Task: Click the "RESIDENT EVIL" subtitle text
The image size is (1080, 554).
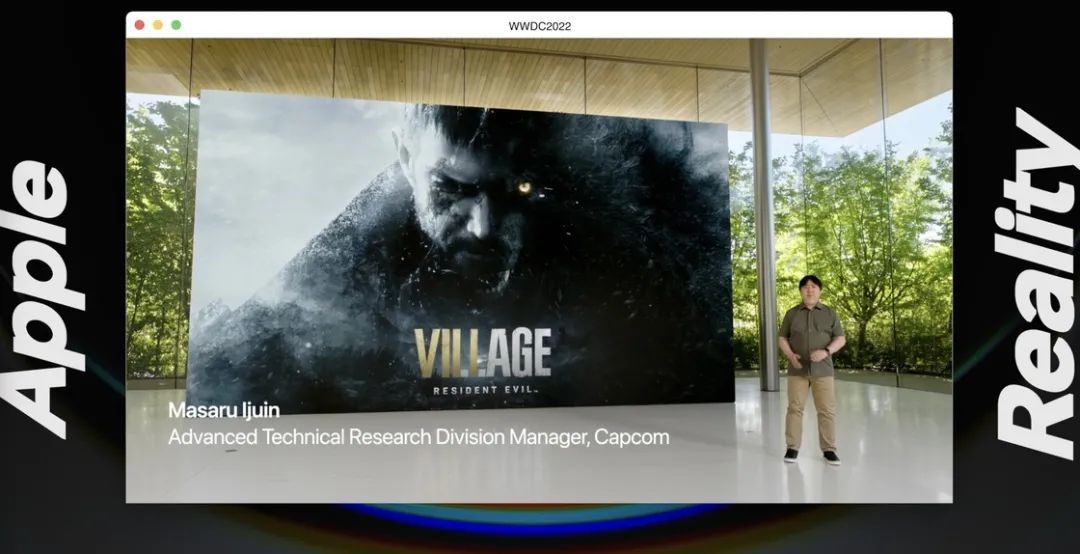Action: [484, 391]
